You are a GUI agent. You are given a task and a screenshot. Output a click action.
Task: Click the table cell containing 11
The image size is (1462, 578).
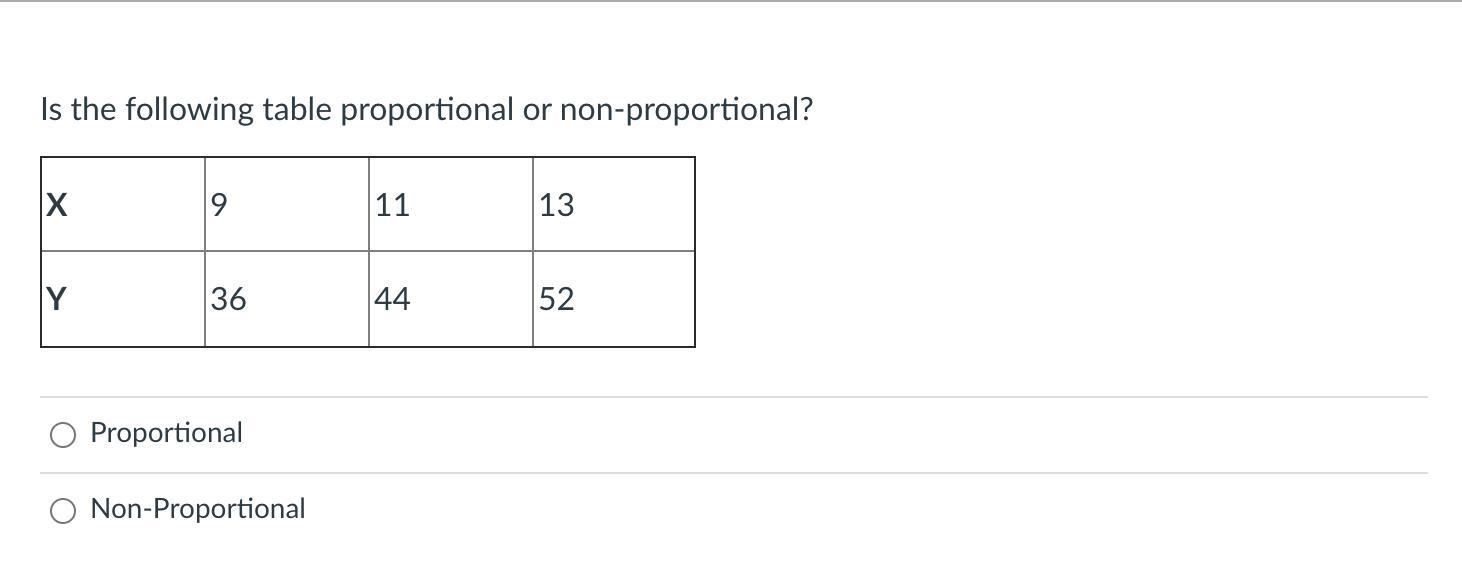pos(451,204)
